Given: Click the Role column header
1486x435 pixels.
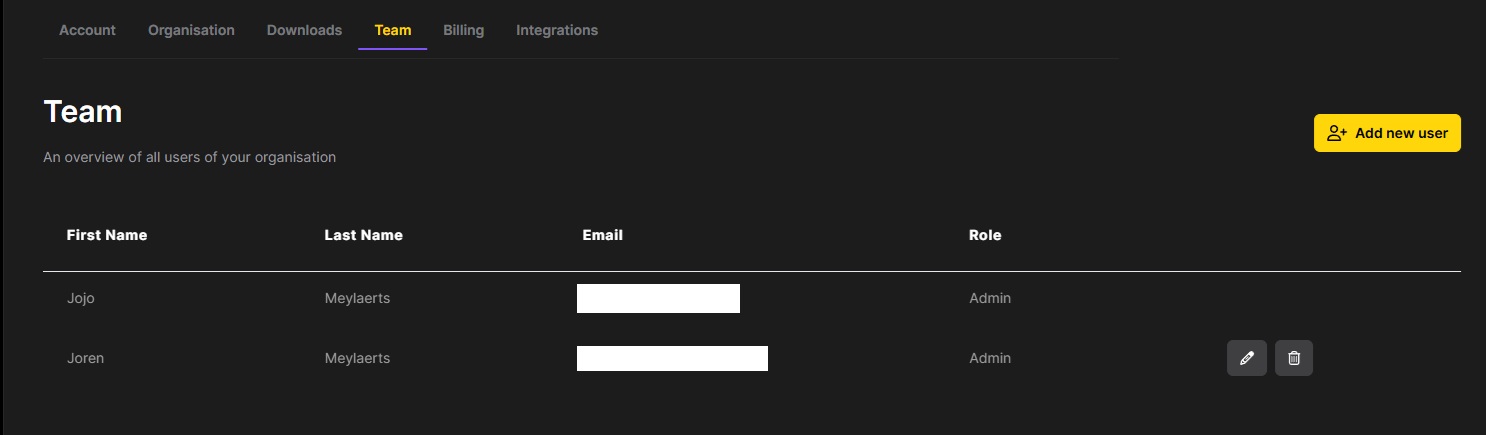Looking at the screenshot, I should pos(984,235).
